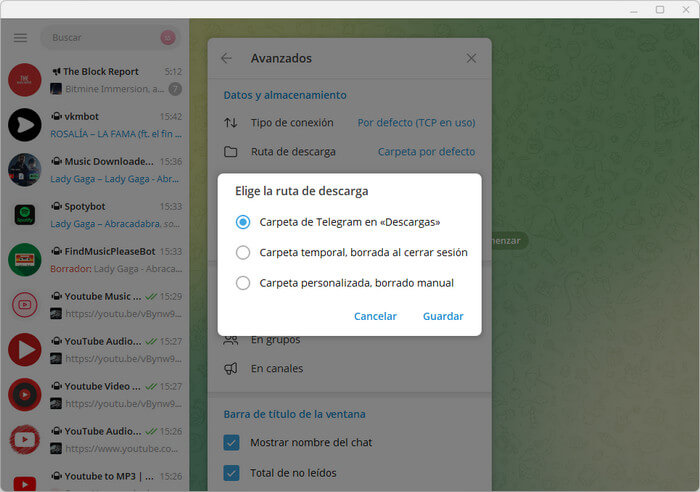Click the Datos y almacenamiento heading
The image size is (700, 492).
[285, 95]
